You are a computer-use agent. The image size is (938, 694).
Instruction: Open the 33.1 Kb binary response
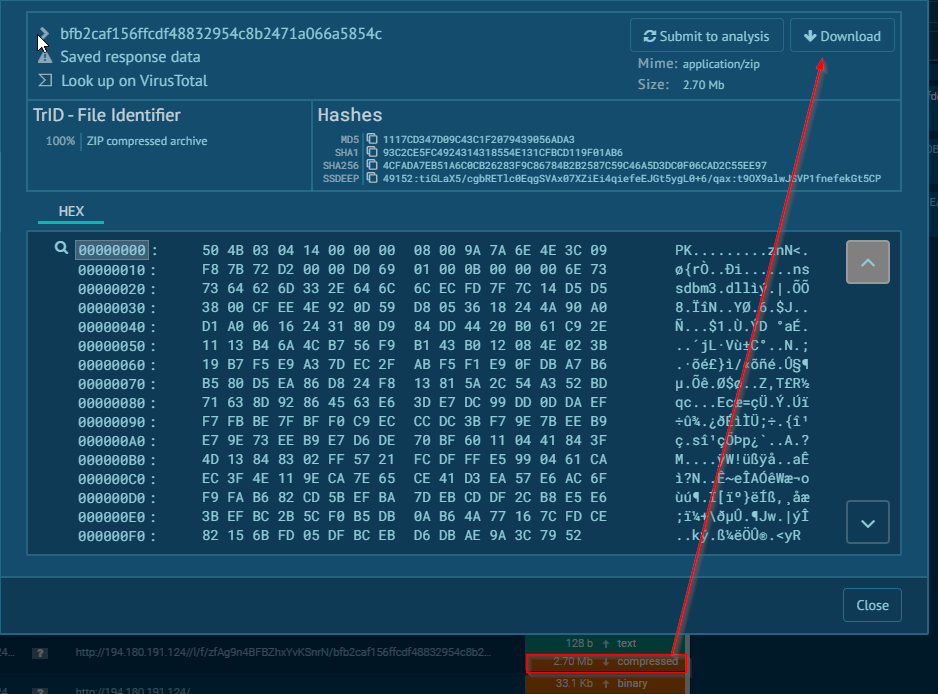[x=606, y=683]
